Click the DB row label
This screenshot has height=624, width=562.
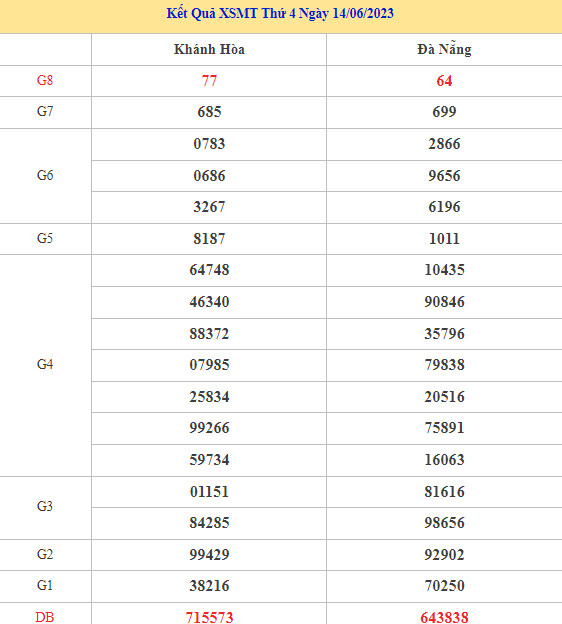(45, 617)
